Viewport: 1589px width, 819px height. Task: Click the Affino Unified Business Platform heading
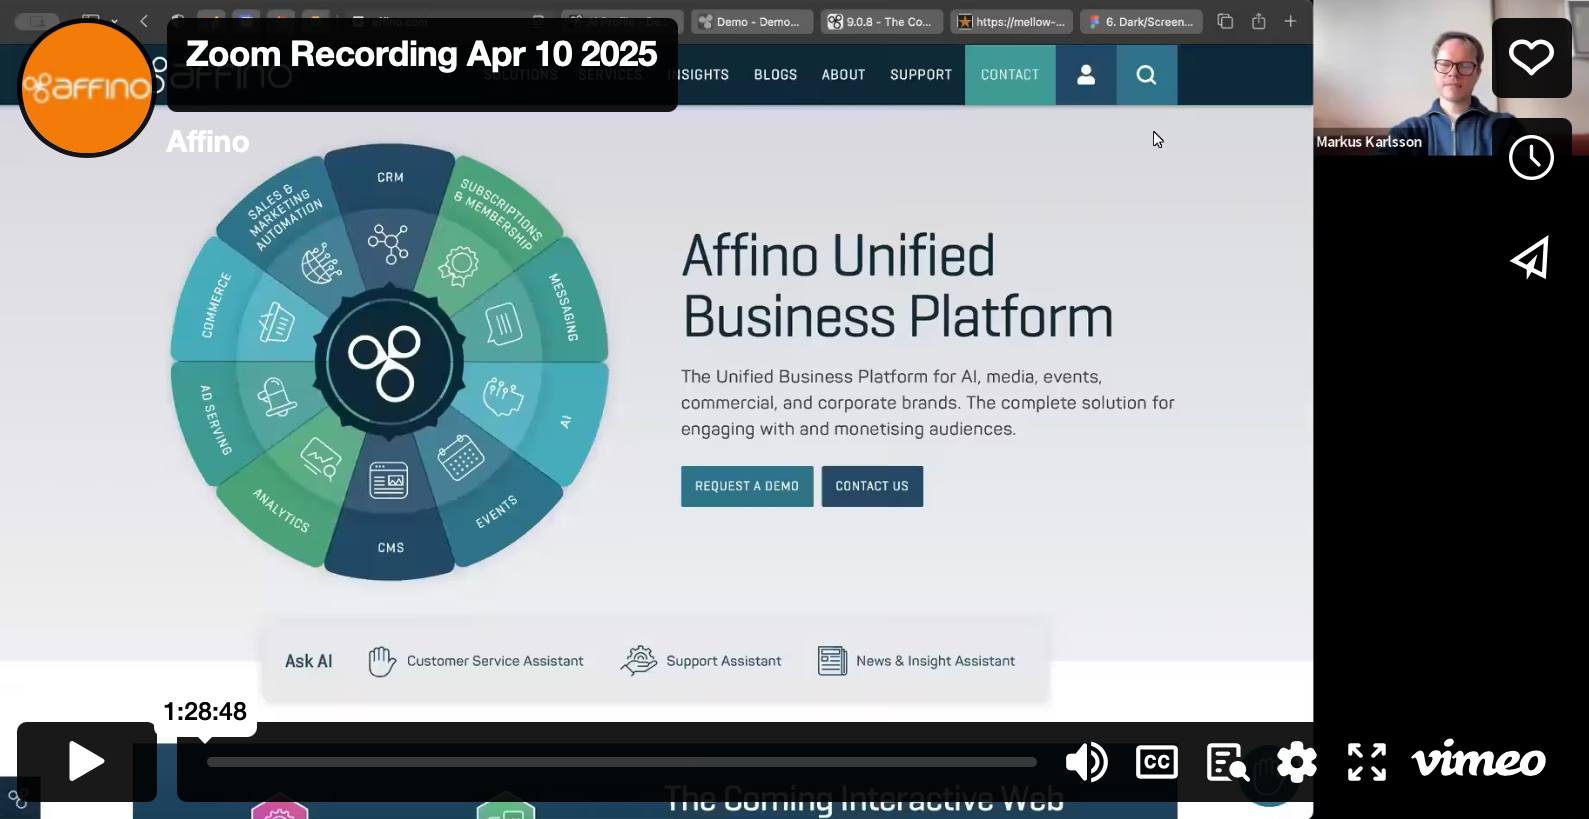click(897, 287)
